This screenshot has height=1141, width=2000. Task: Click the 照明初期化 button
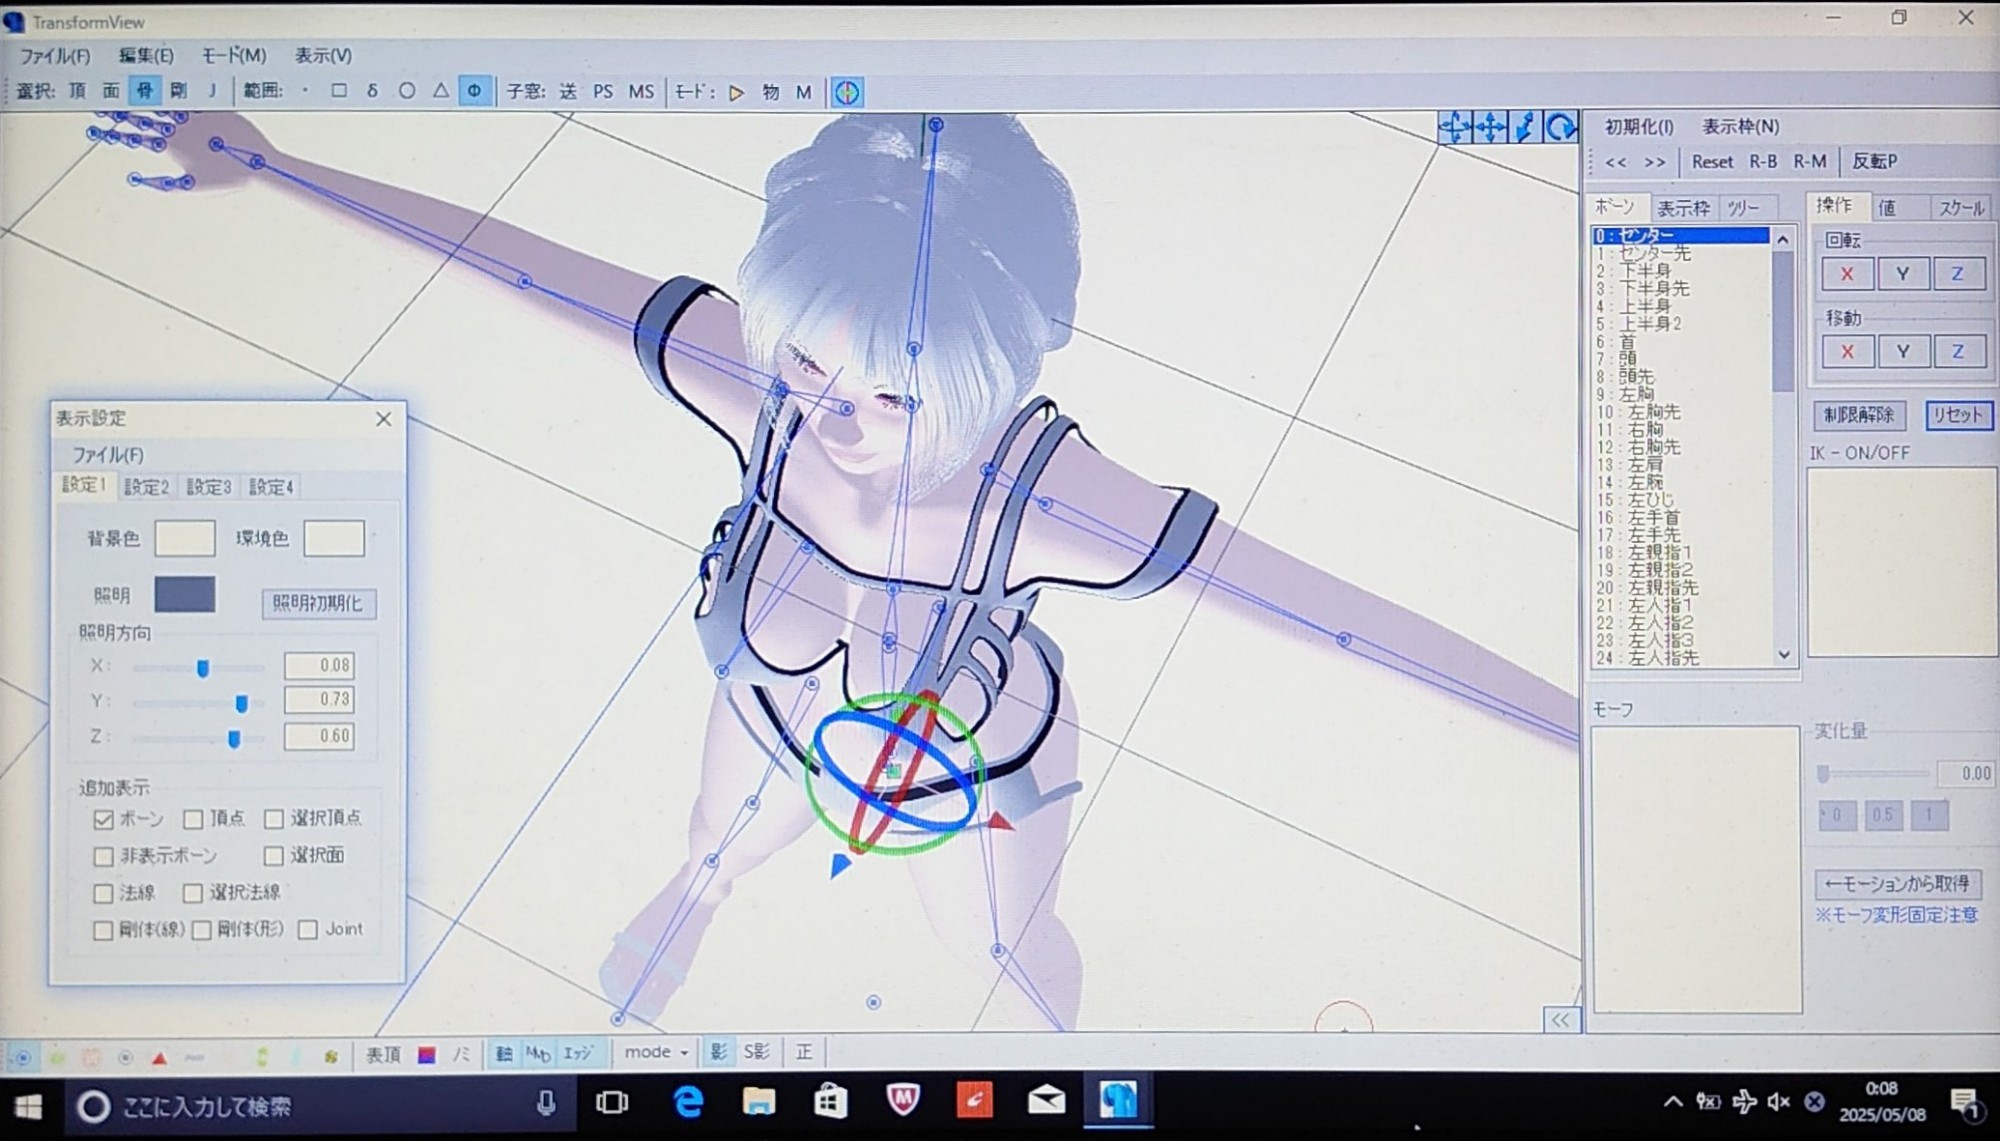pos(319,603)
